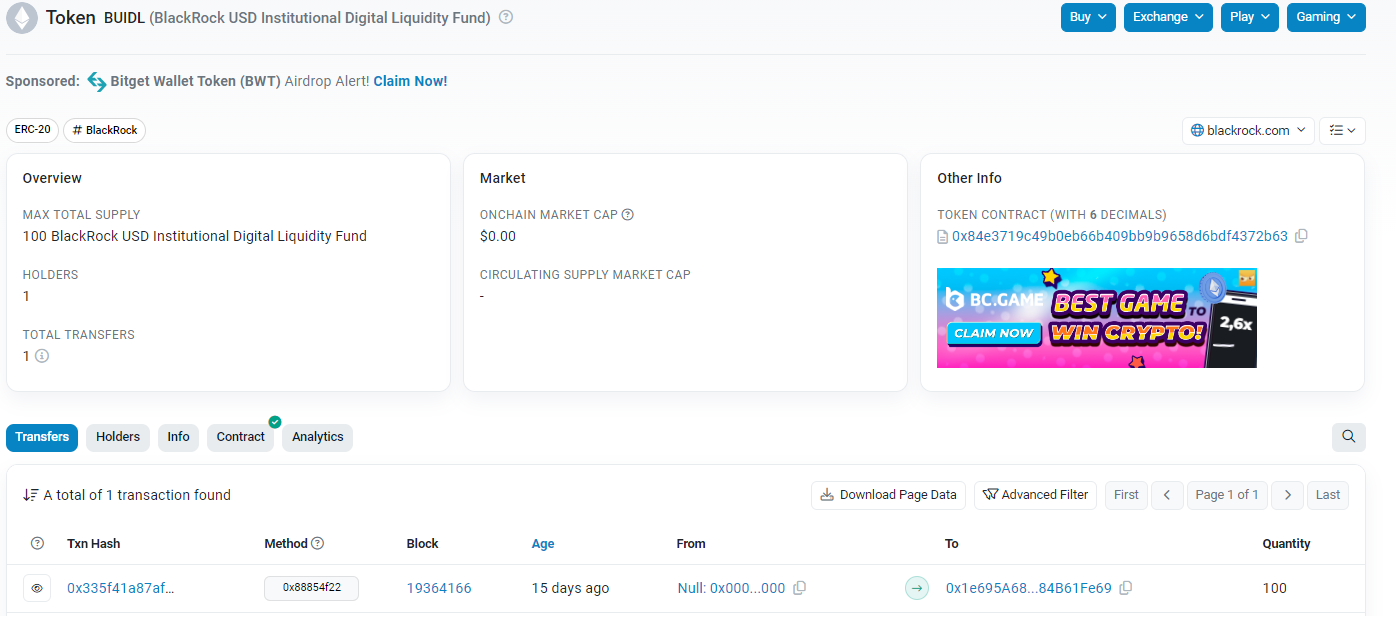Open token contract address link

(1120, 236)
